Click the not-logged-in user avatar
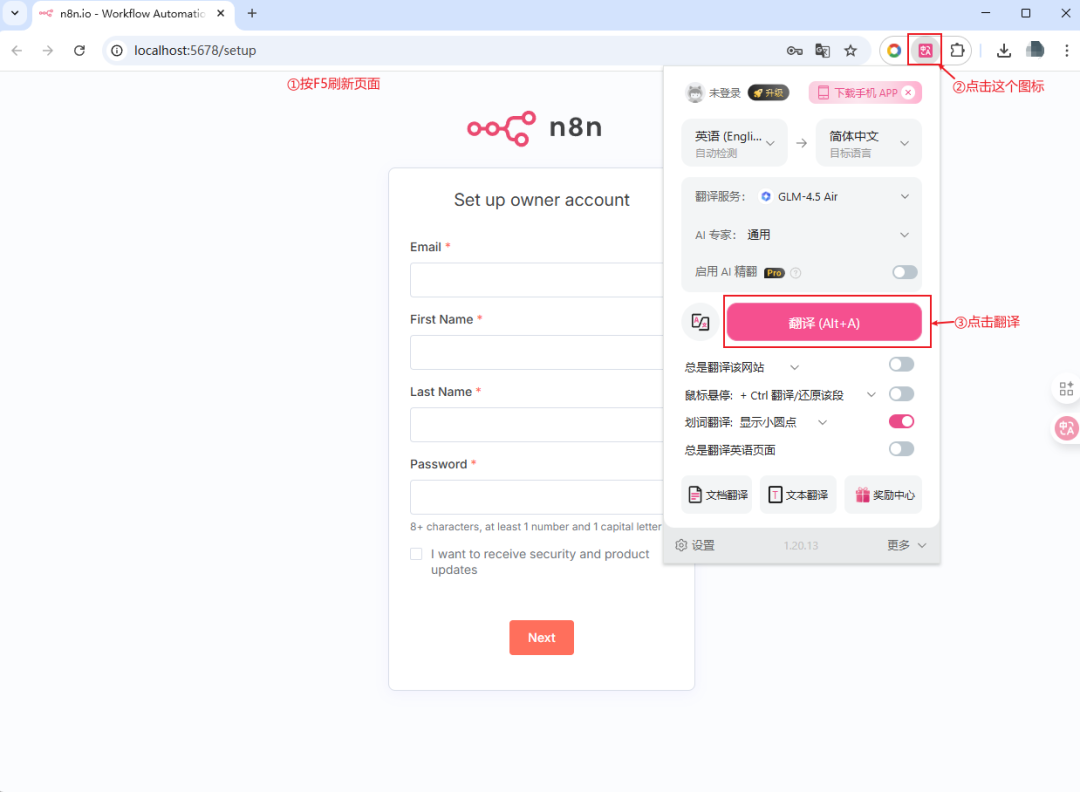Screen dimensions: 1080x792 (x=694, y=92)
